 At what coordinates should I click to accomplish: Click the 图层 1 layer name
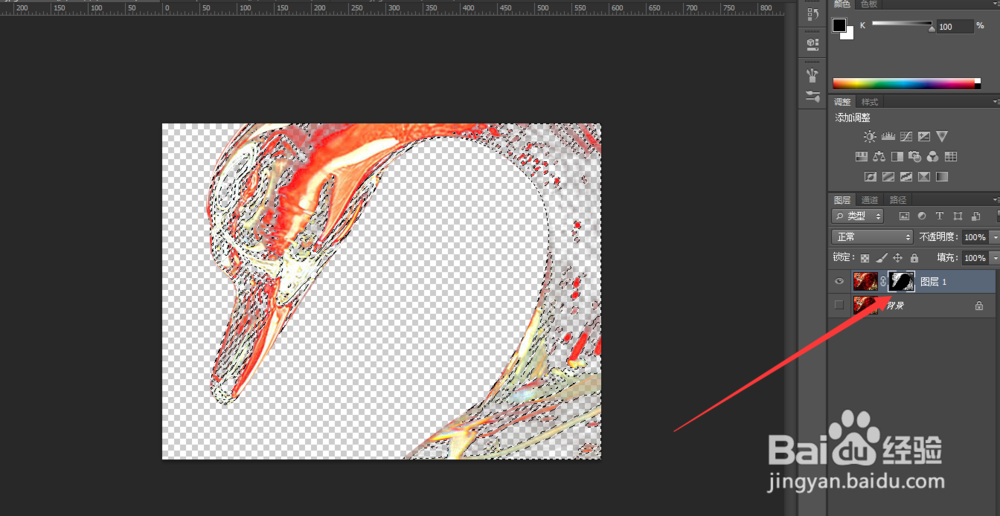[x=933, y=281]
